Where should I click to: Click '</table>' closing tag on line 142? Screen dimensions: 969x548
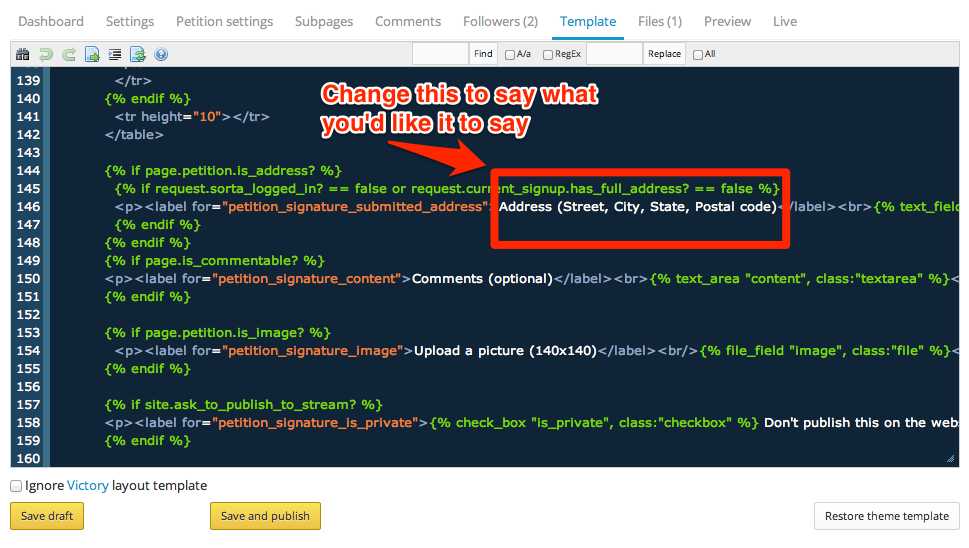[134, 135]
